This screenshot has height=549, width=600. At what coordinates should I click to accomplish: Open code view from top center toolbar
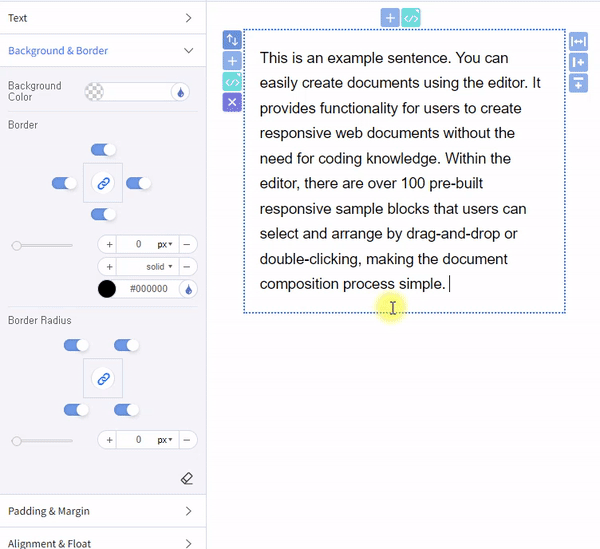[x=411, y=17]
